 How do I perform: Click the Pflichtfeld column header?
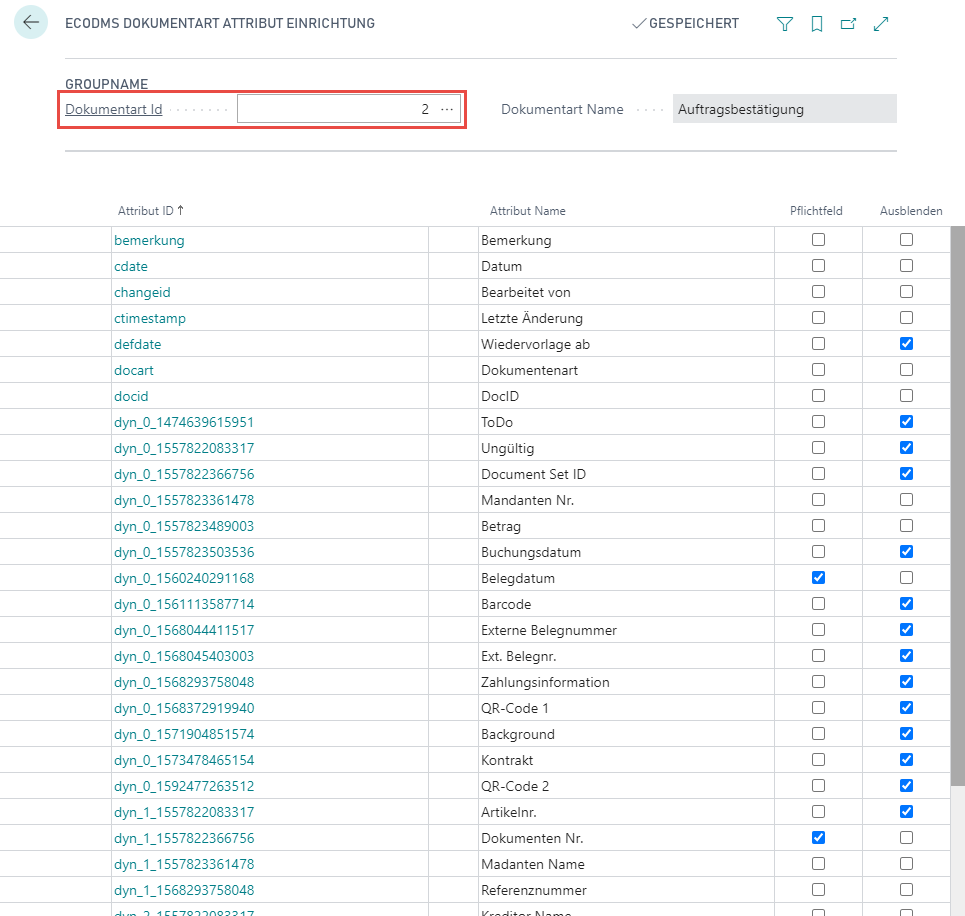click(x=816, y=211)
